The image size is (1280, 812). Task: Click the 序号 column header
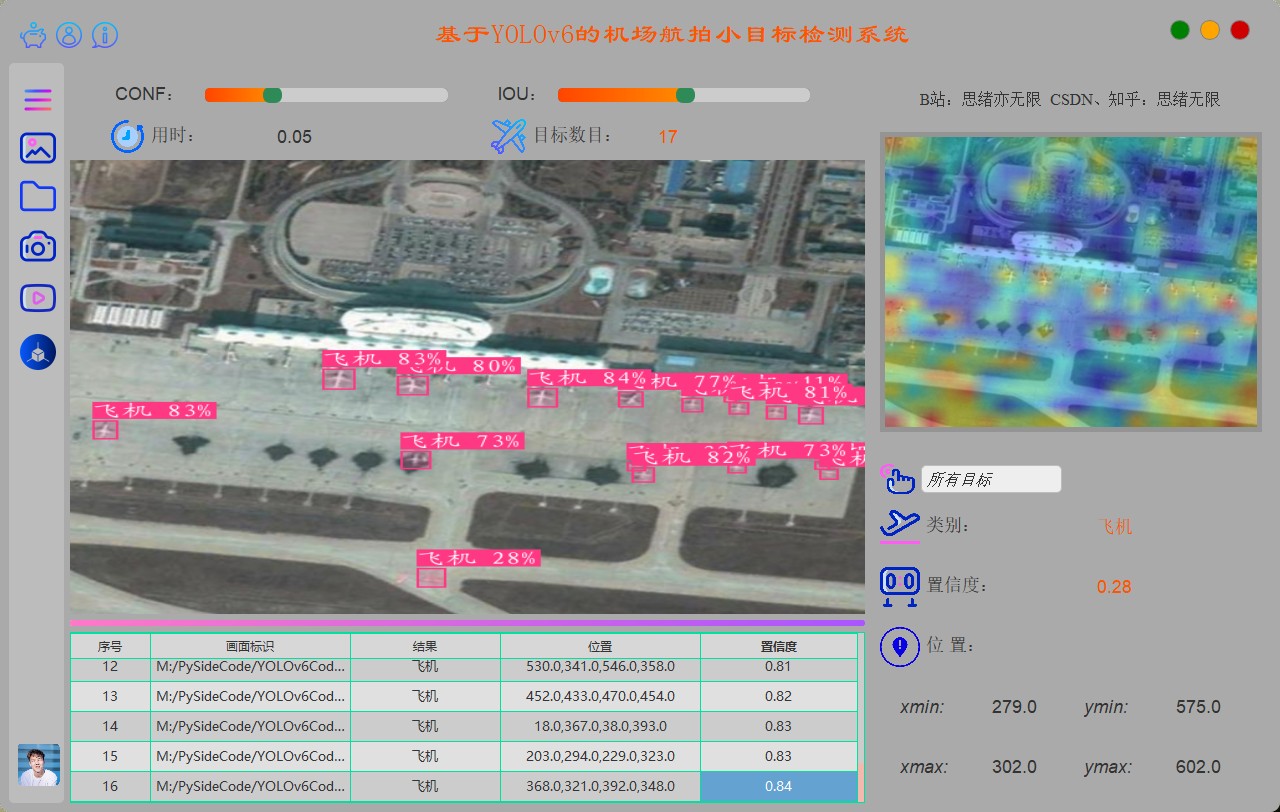pos(110,647)
